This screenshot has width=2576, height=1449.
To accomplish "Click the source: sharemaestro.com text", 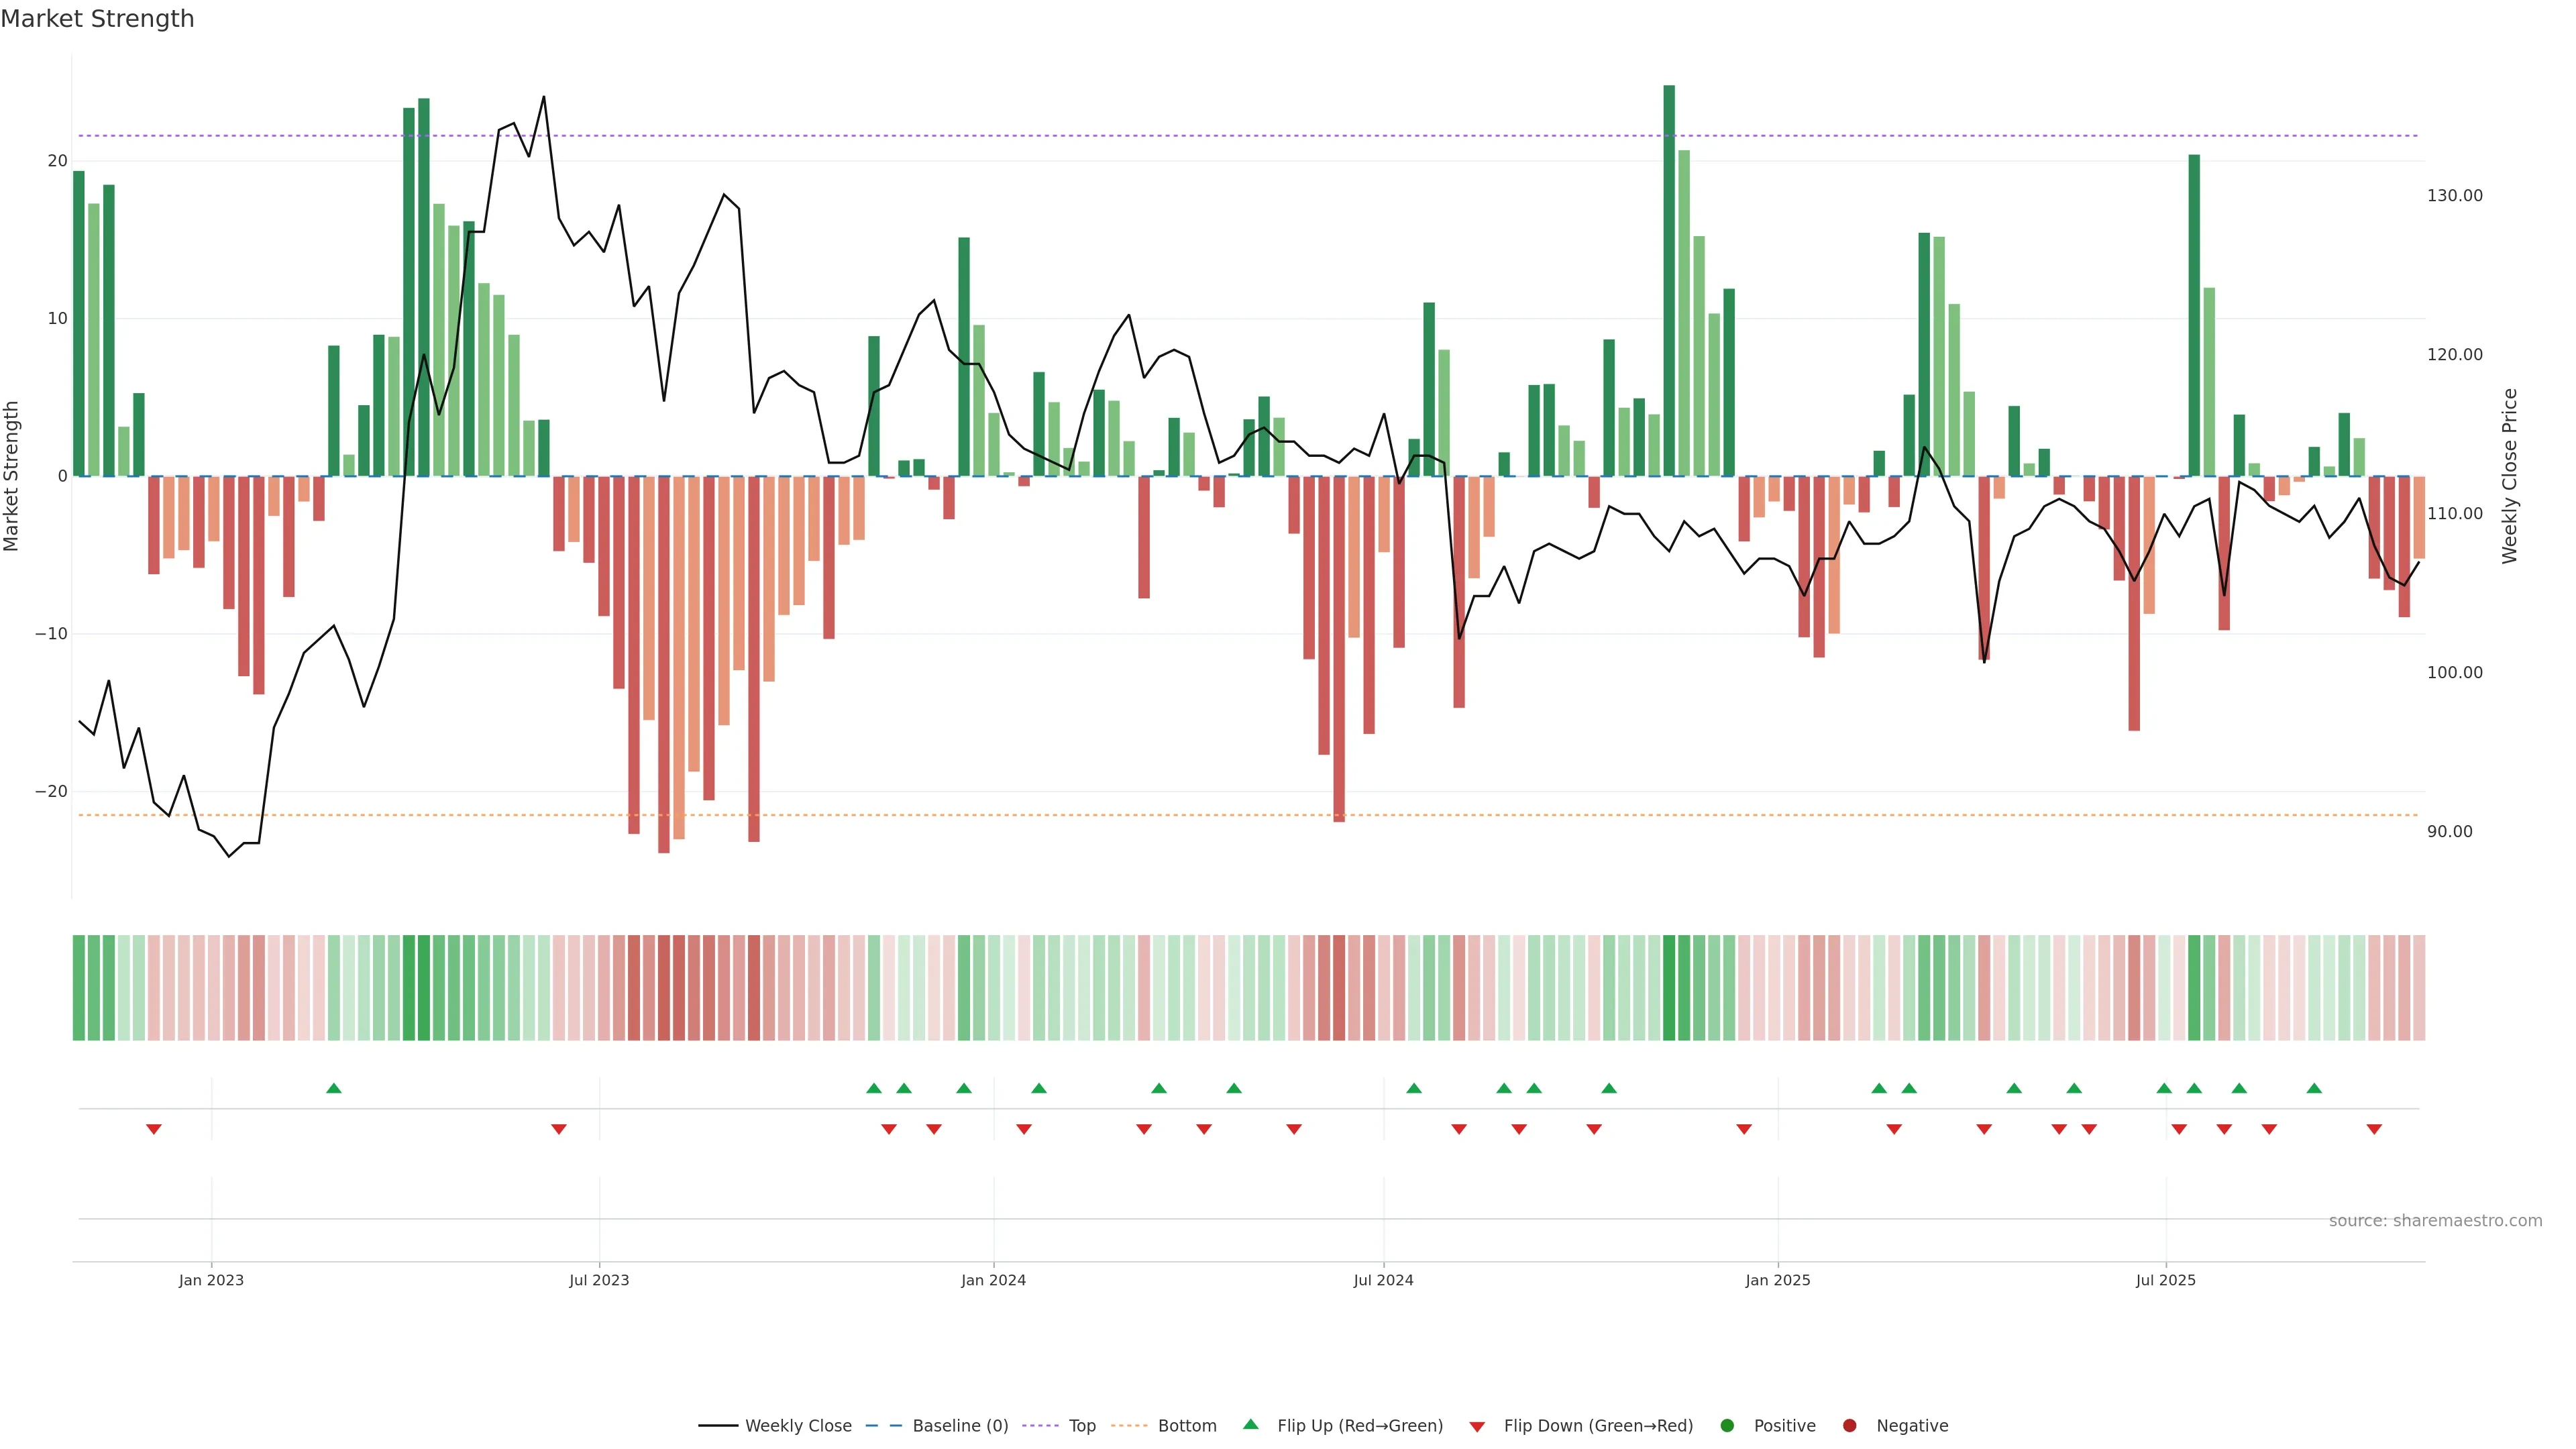I will [2435, 1221].
